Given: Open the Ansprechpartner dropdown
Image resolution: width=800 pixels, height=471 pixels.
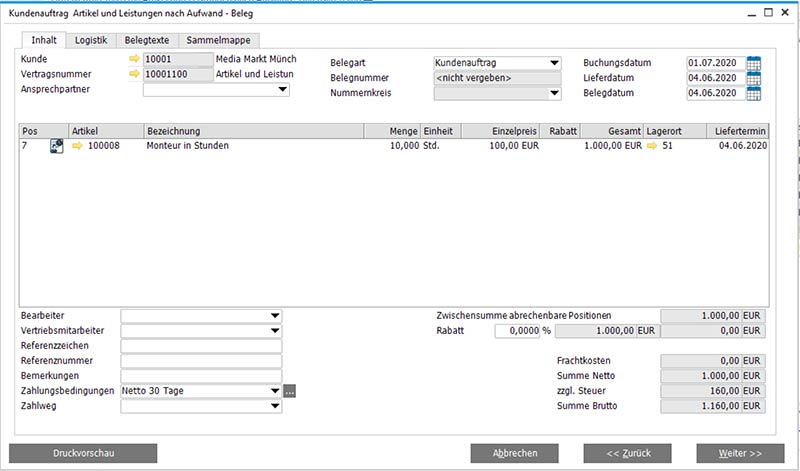Looking at the screenshot, I should click(x=282, y=90).
